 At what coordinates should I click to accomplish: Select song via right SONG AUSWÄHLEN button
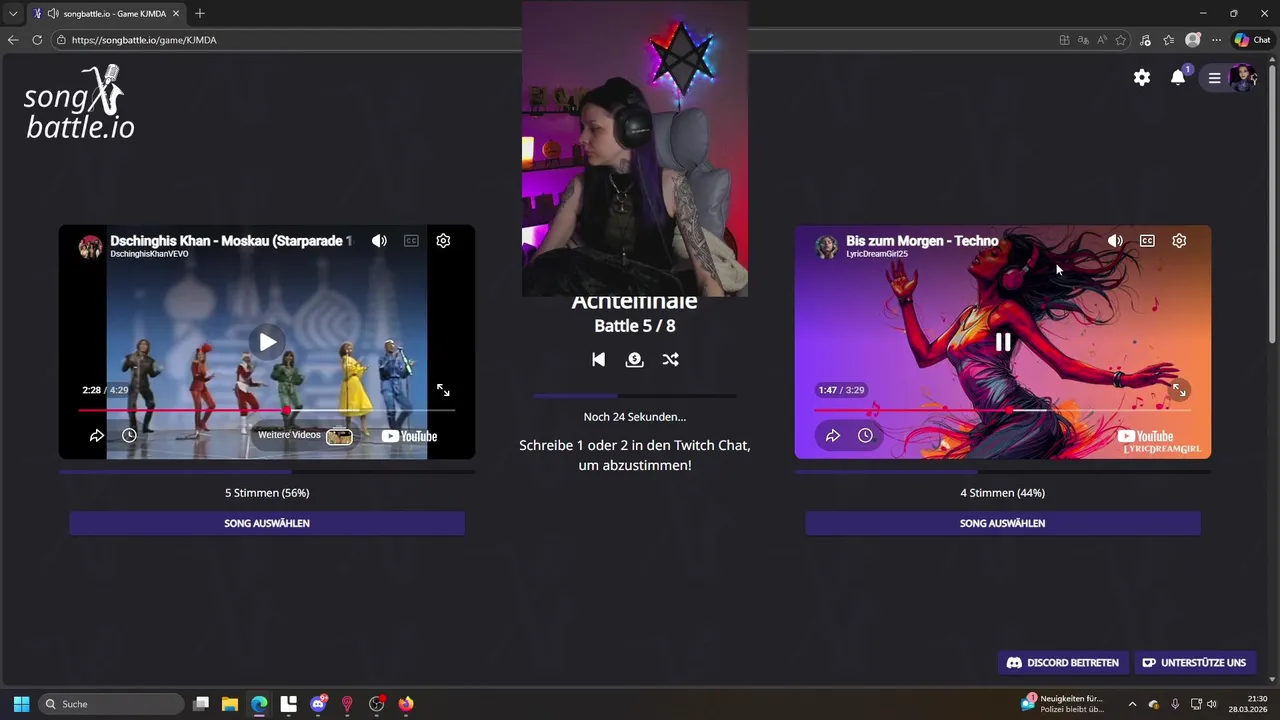tap(1003, 523)
